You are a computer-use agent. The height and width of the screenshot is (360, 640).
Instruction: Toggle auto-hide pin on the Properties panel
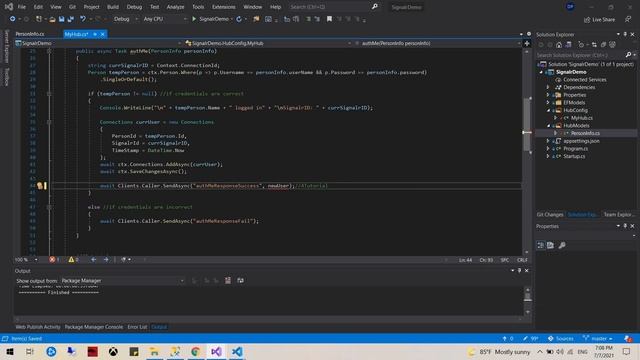[625, 226]
